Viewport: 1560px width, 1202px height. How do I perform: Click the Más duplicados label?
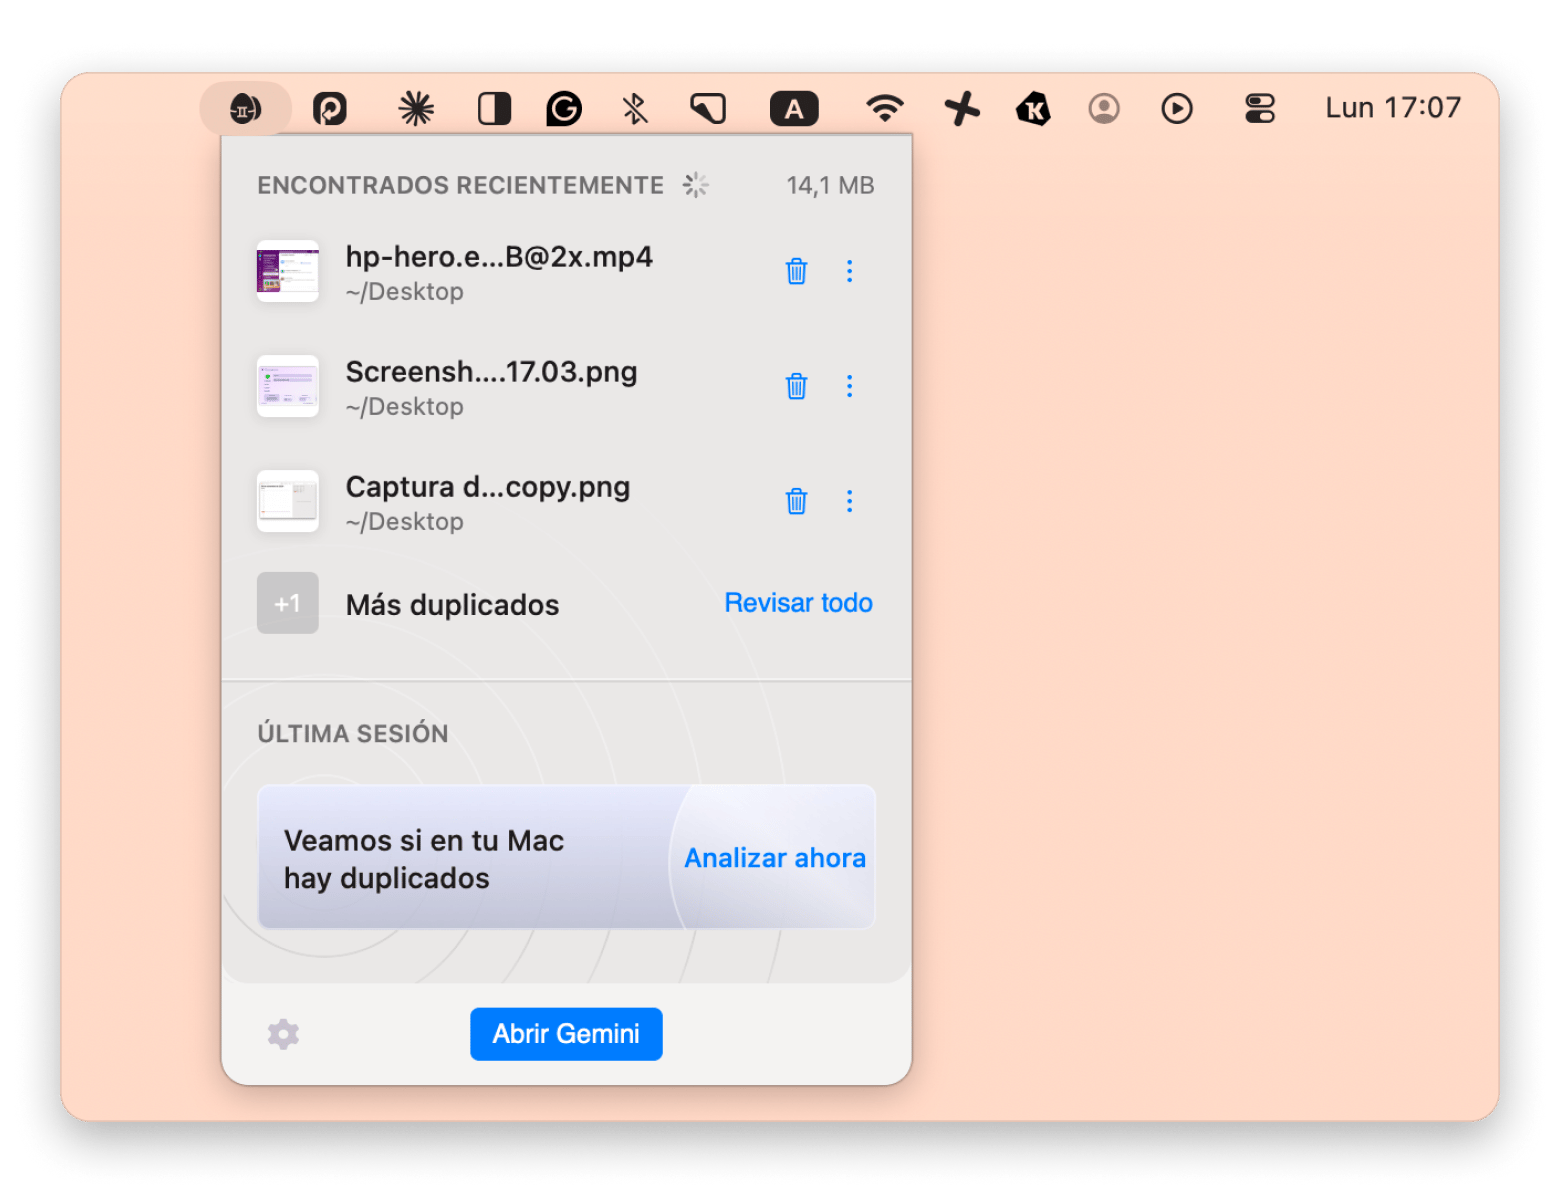coord(452,605)
